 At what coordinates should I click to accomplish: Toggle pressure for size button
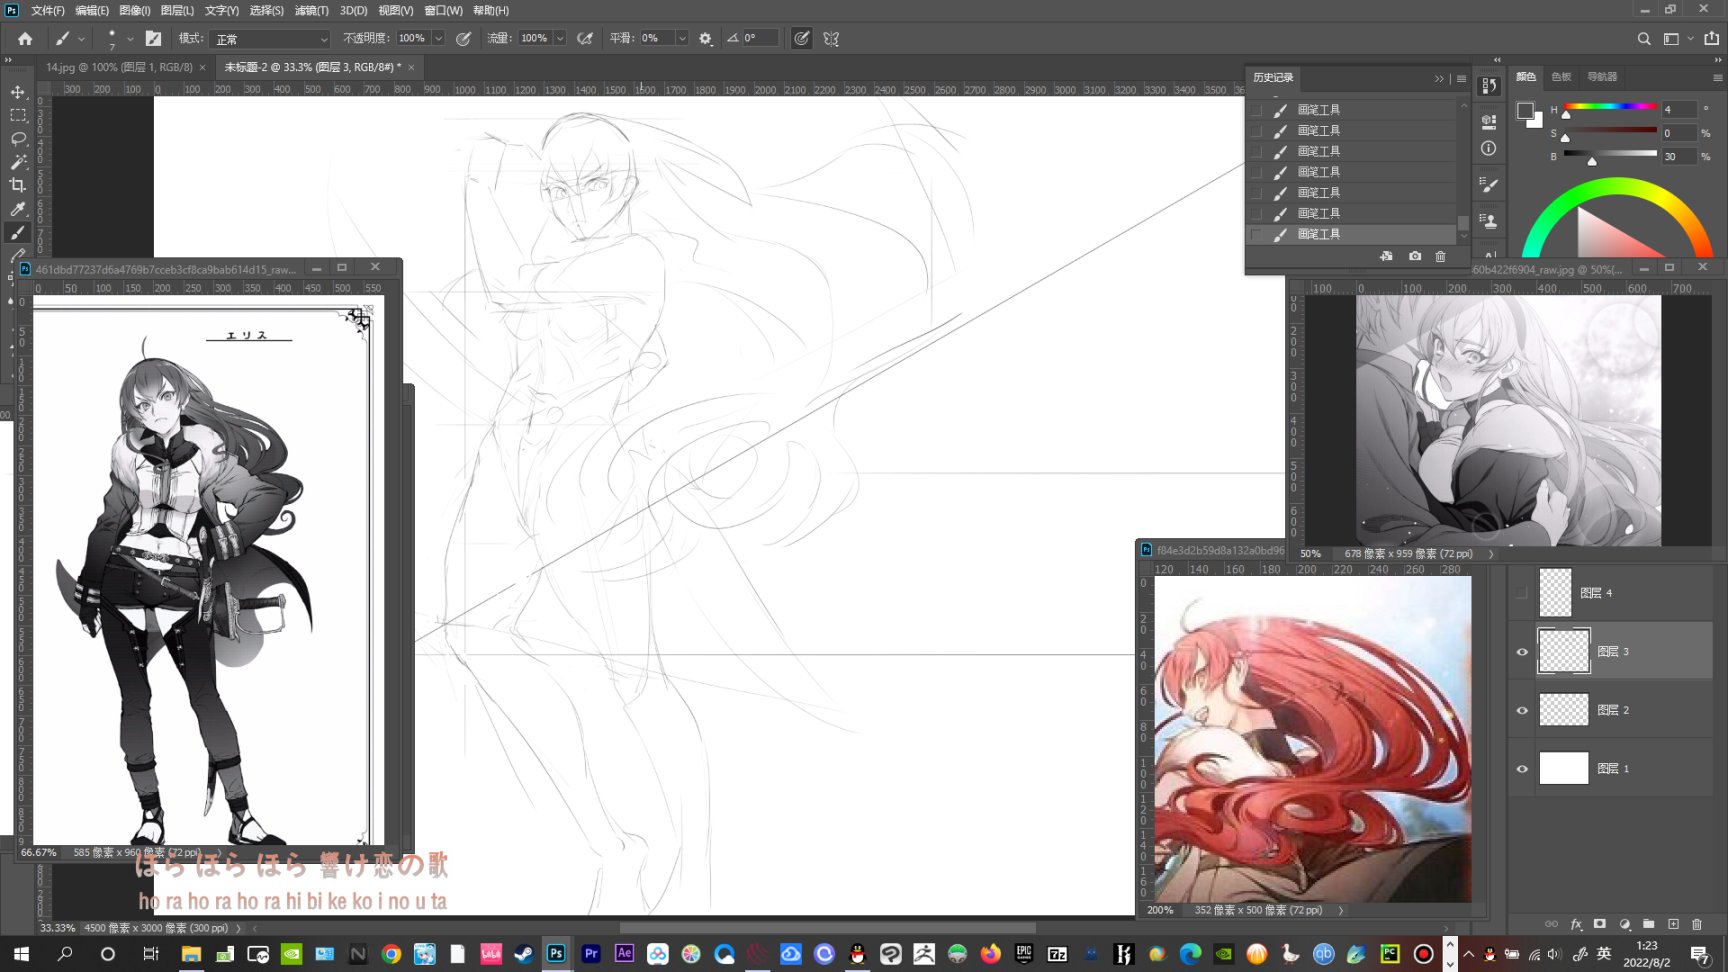click(801, 38)
